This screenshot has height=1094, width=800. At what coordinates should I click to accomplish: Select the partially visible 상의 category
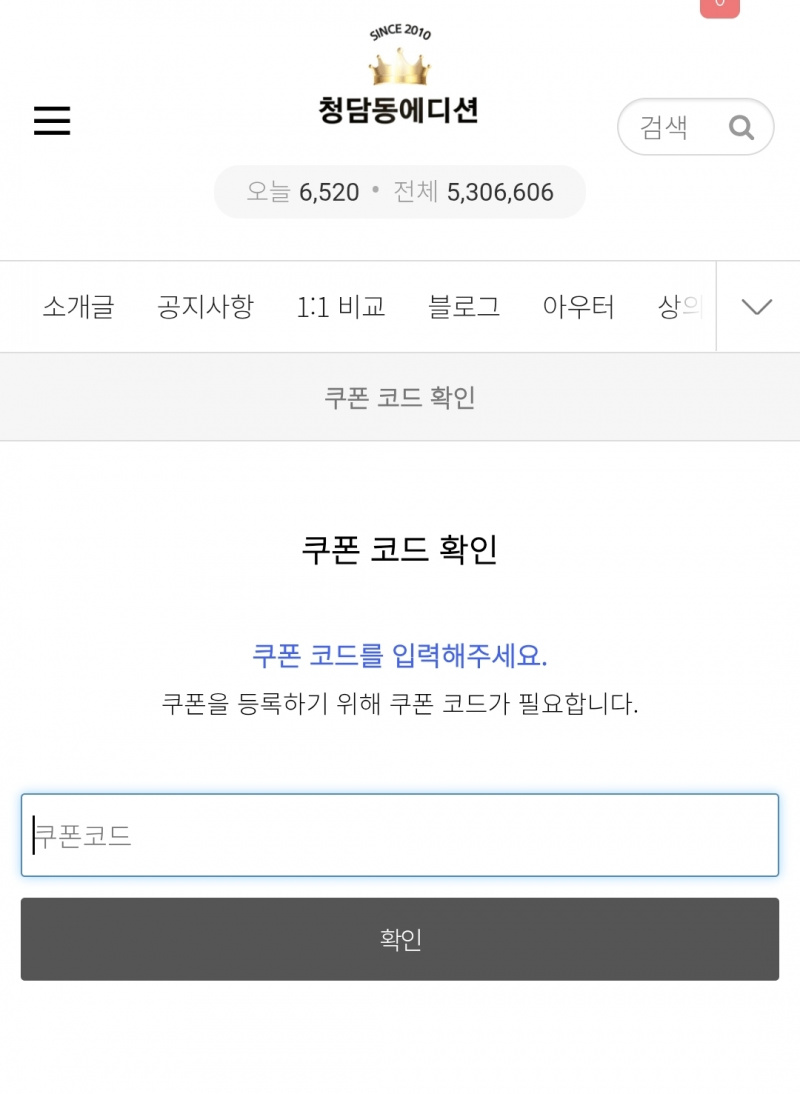[682, 307]
